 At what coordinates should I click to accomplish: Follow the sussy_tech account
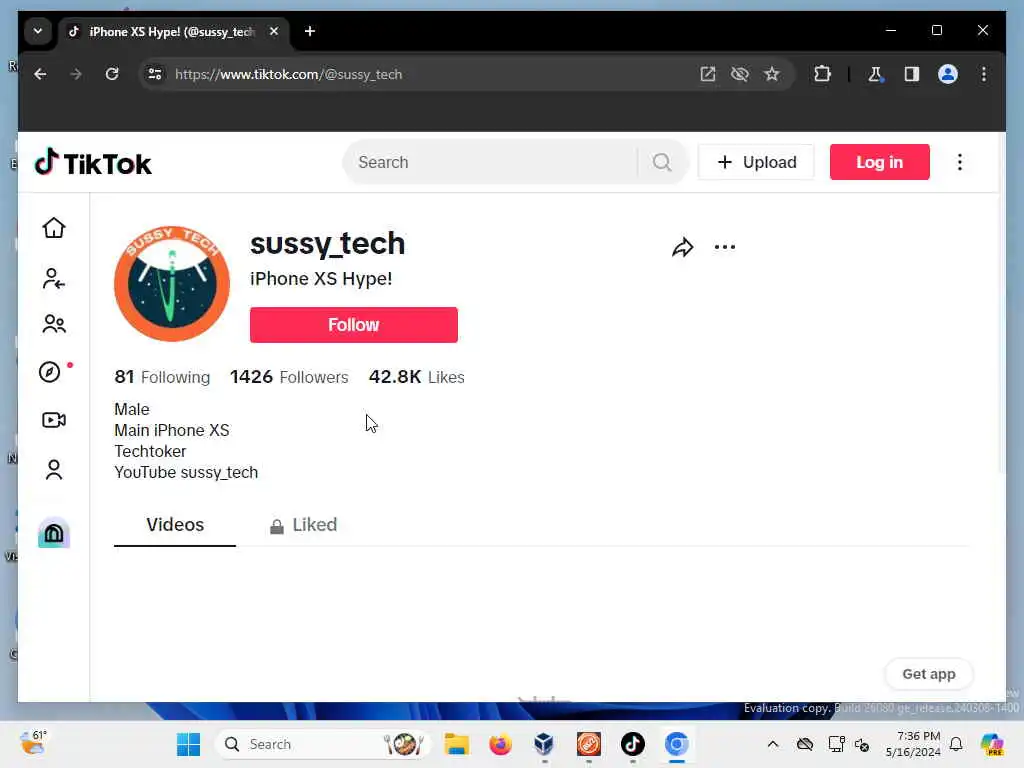353,325
